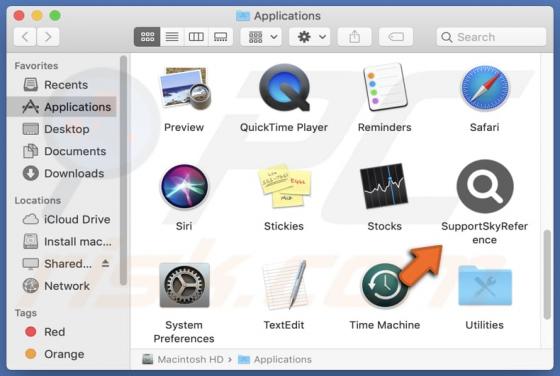Click the Share toolbar button

click(x=354, y=37)
